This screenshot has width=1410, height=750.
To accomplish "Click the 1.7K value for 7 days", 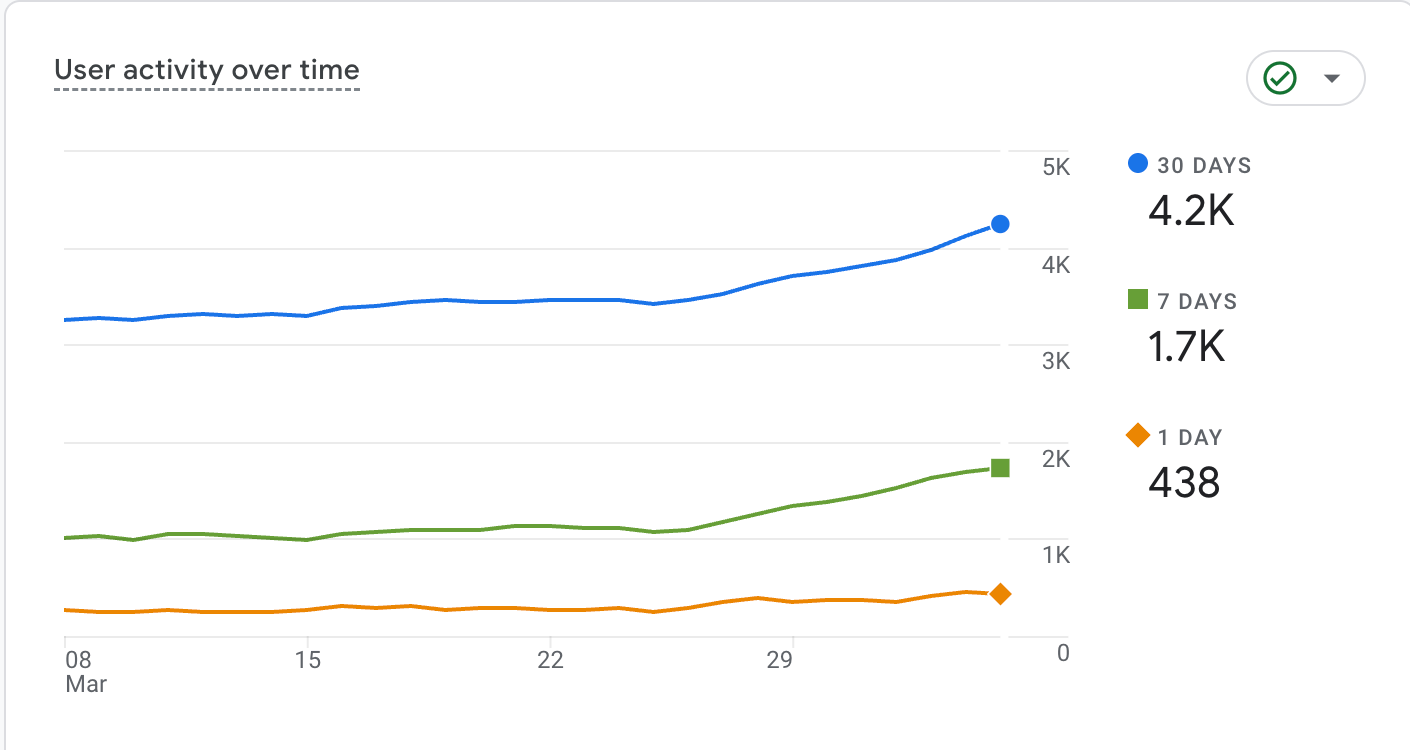I will coord(1186,347).
